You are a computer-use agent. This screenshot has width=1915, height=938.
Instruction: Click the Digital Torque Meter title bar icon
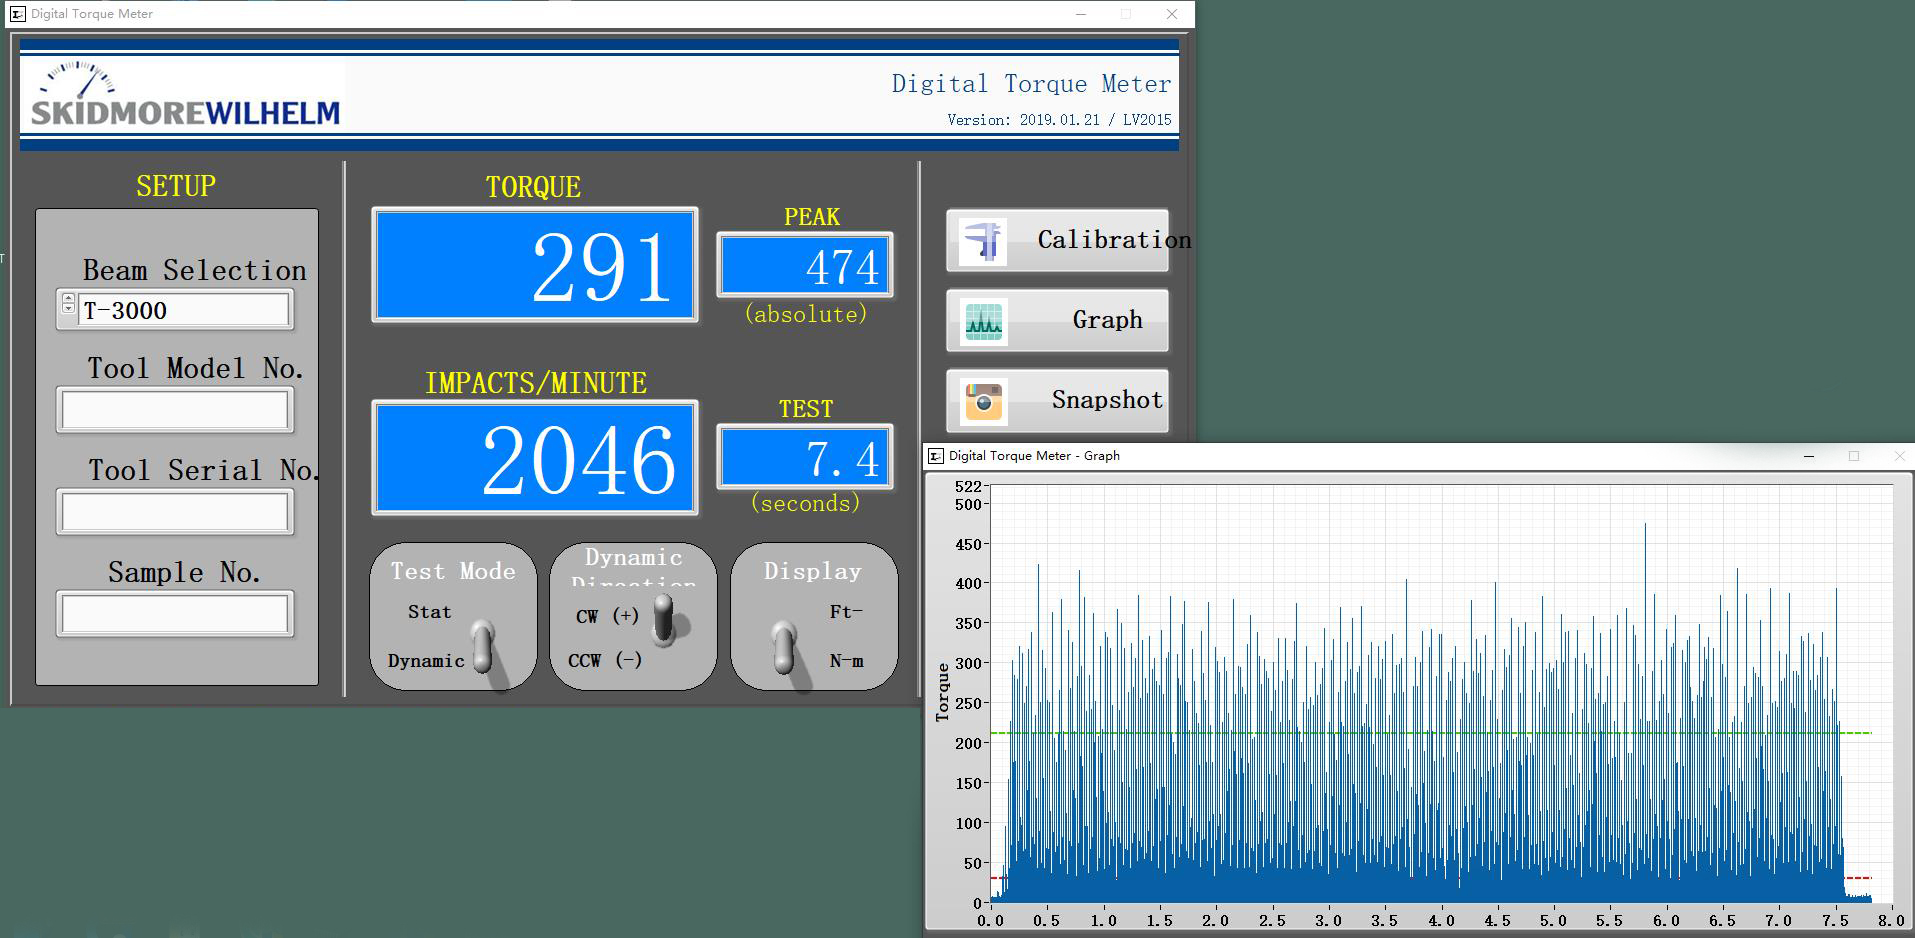[x=17, y=14]
